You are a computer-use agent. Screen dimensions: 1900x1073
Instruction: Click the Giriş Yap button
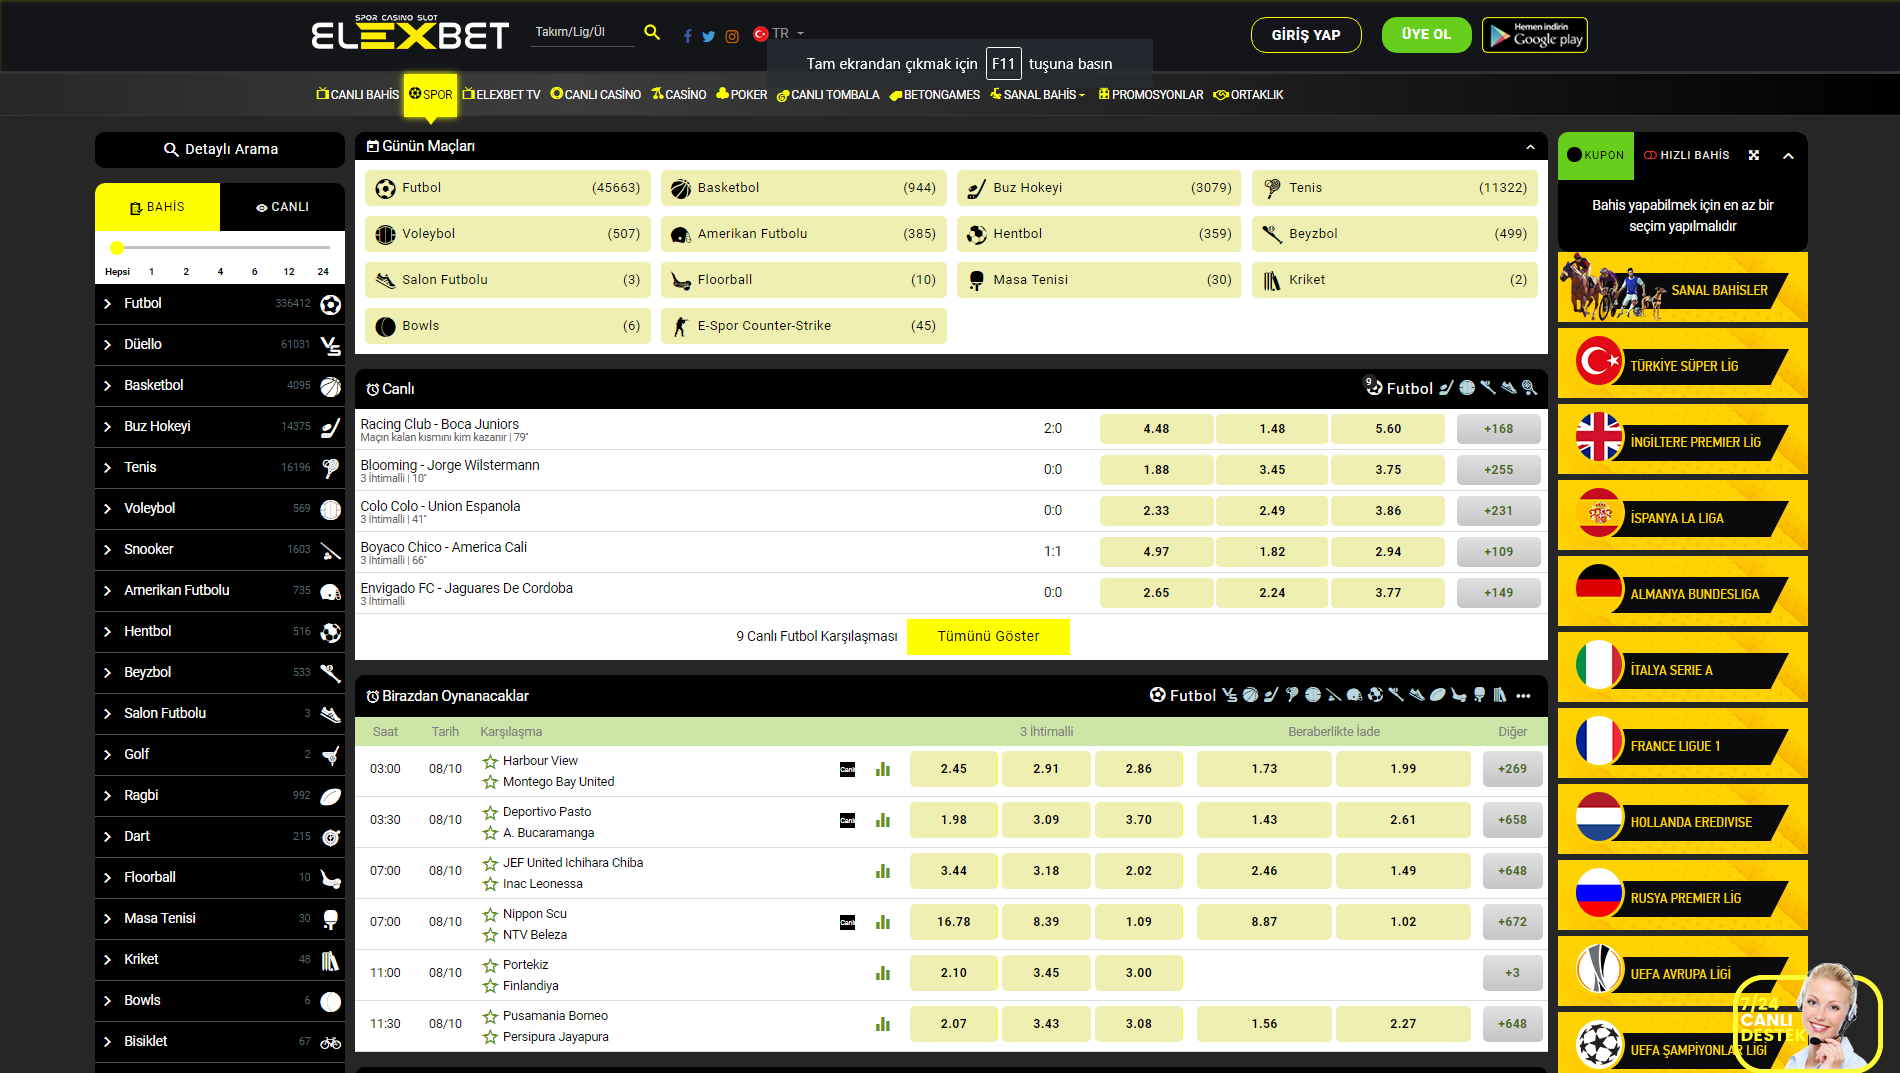pyautogui.click(x=1305, y=35)
